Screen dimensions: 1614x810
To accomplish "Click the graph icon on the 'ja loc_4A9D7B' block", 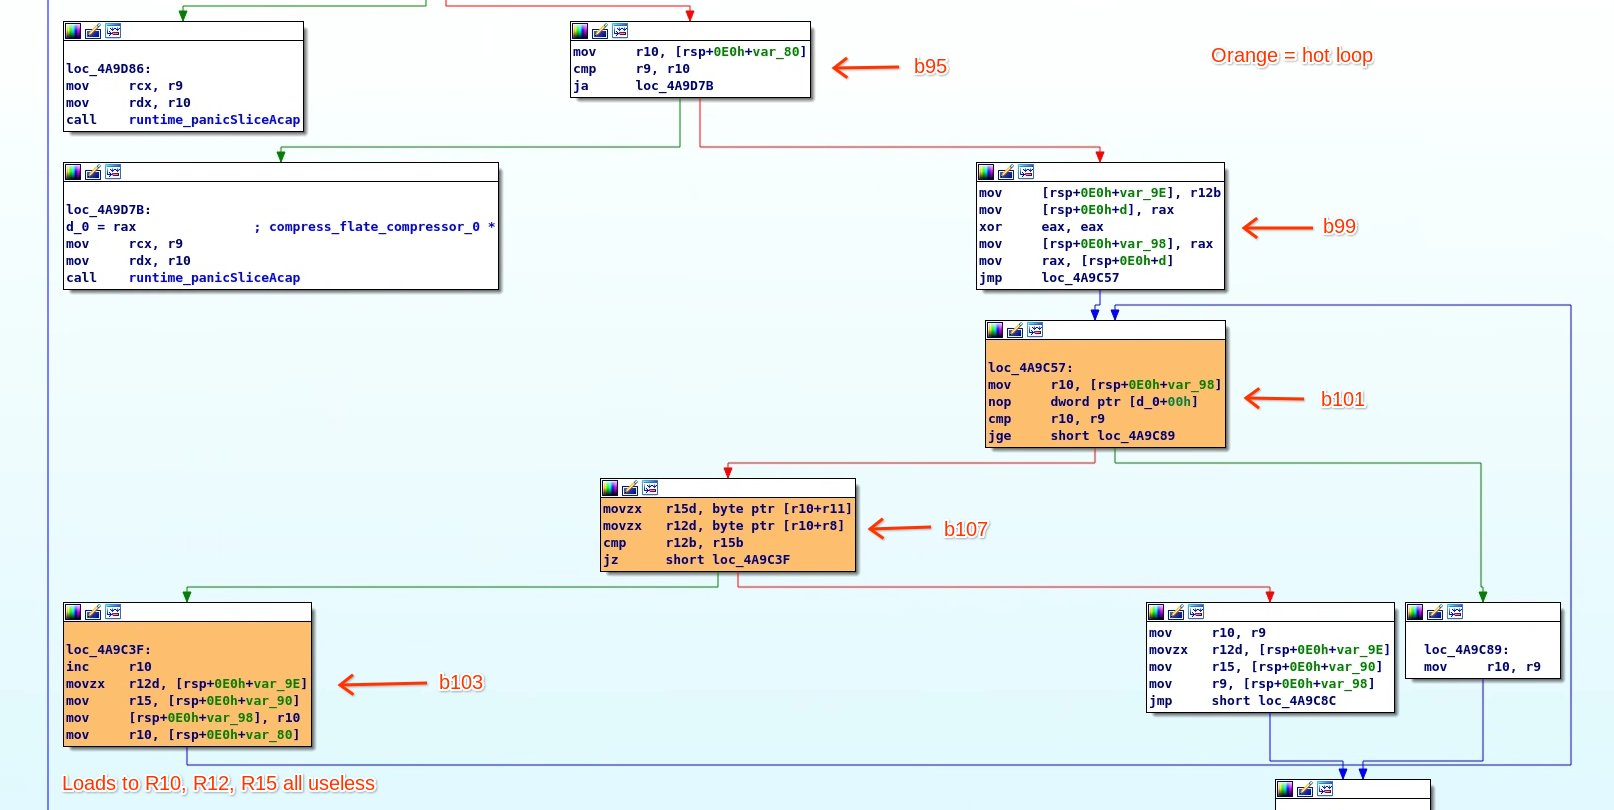I will coord(620,31).
